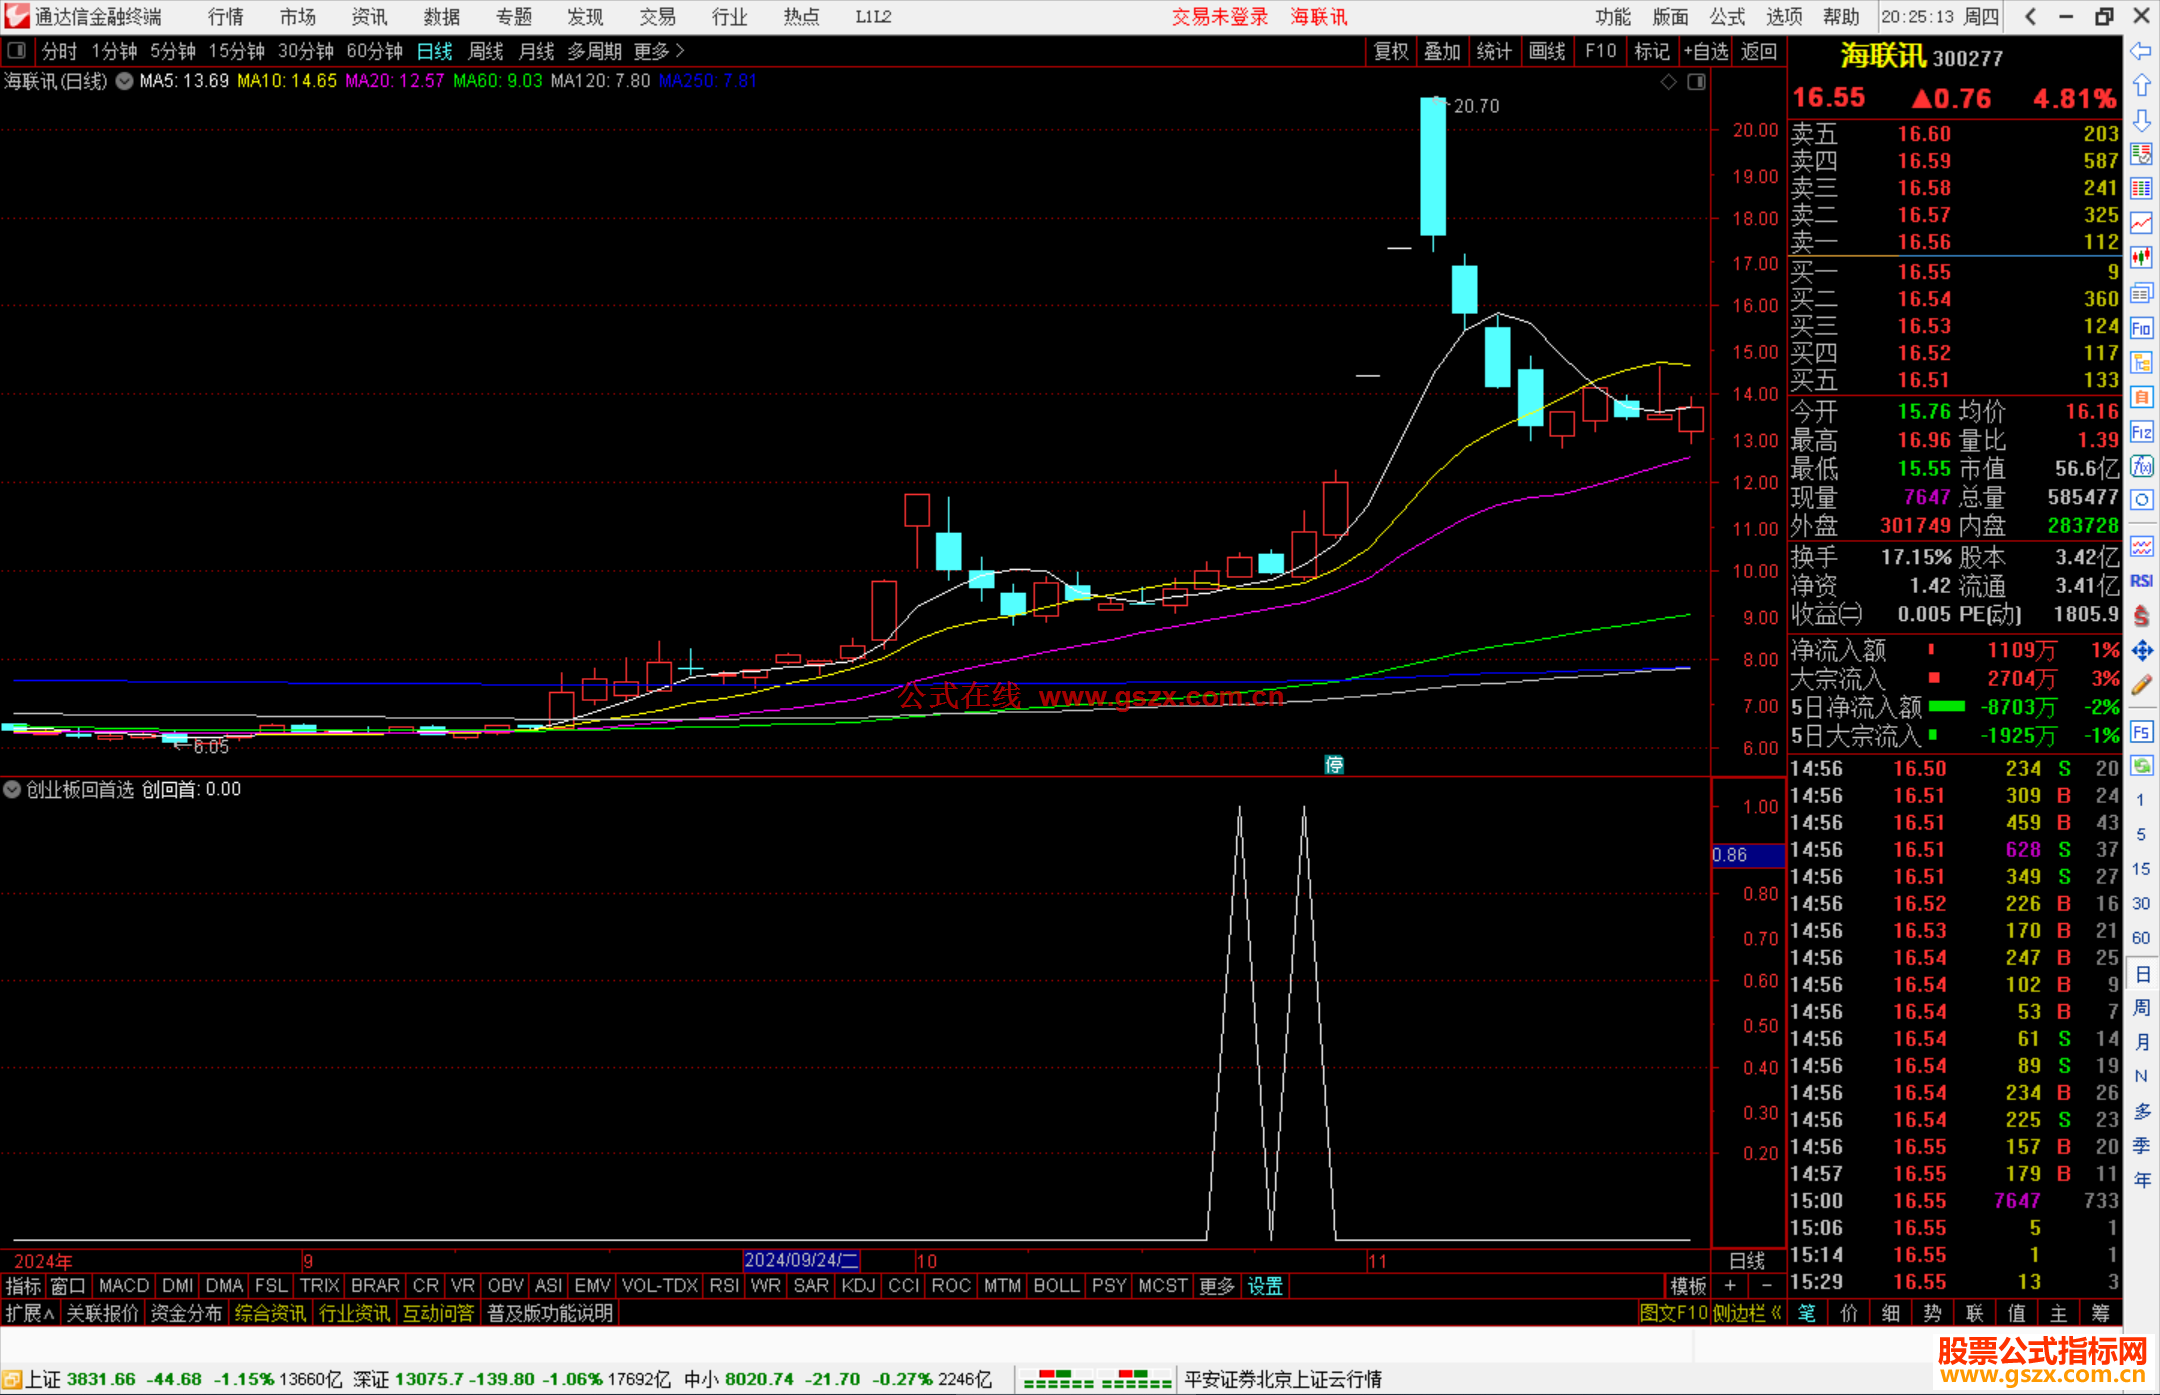Switch to the 15分钟 chart tab

(x=237, y=51)
